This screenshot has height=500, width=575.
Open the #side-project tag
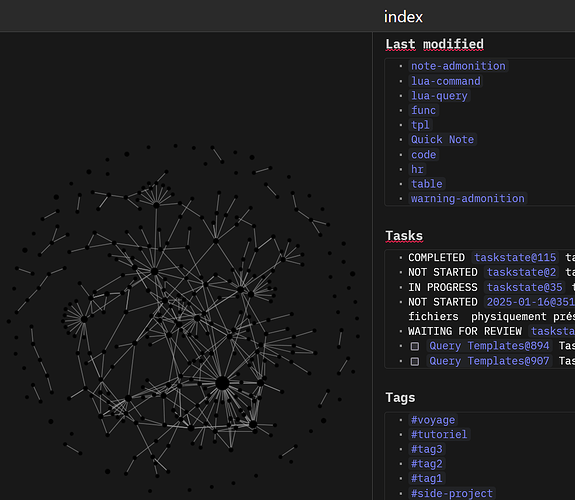[x=452, y=493]
